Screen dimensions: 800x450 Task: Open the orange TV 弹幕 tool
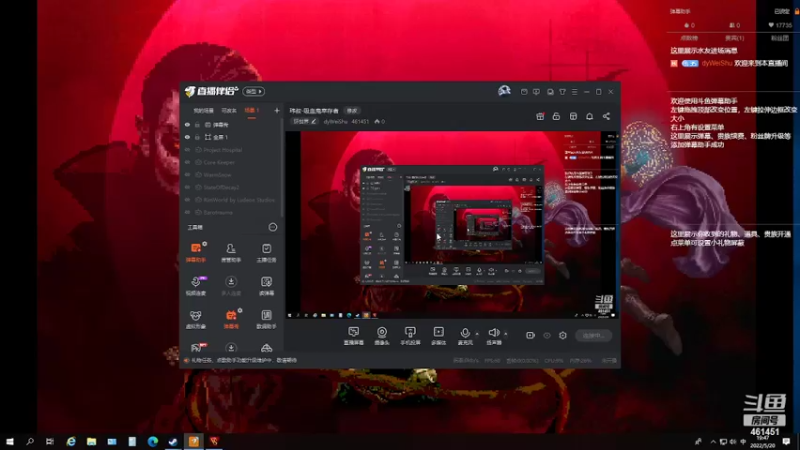click(x=231, y=319)
